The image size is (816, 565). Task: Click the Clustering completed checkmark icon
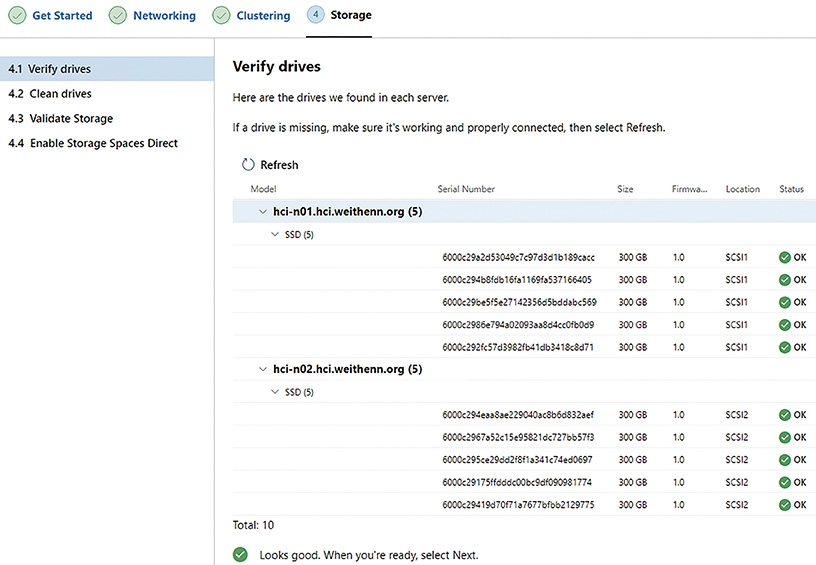(221, 15)
